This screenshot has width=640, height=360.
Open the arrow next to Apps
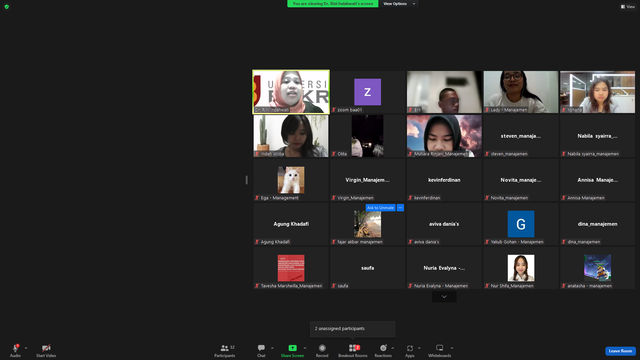tap(419, 348)
